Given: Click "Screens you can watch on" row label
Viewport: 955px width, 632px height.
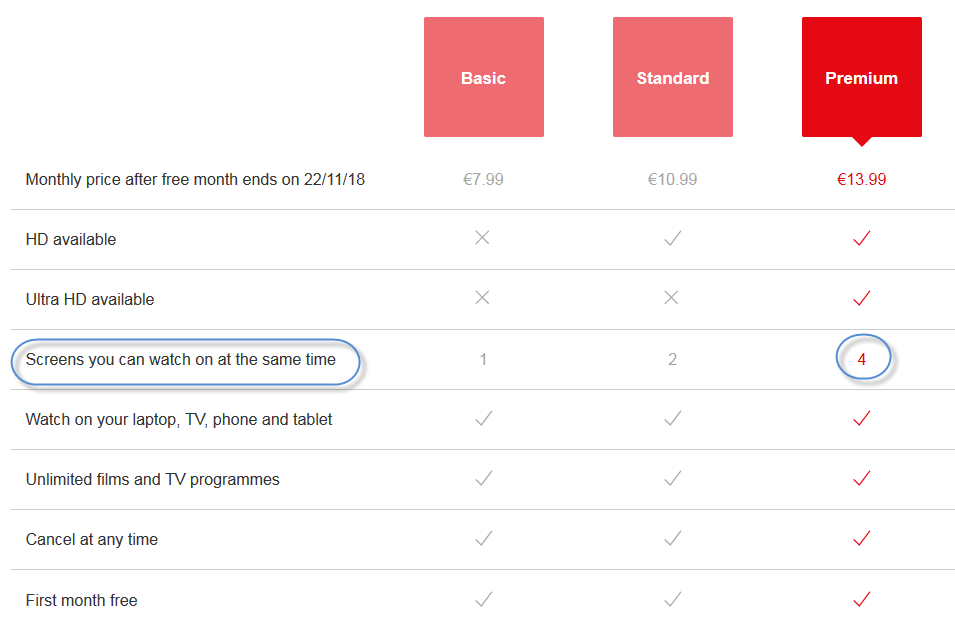Looking at the screenshot, I should coord(181,359).
